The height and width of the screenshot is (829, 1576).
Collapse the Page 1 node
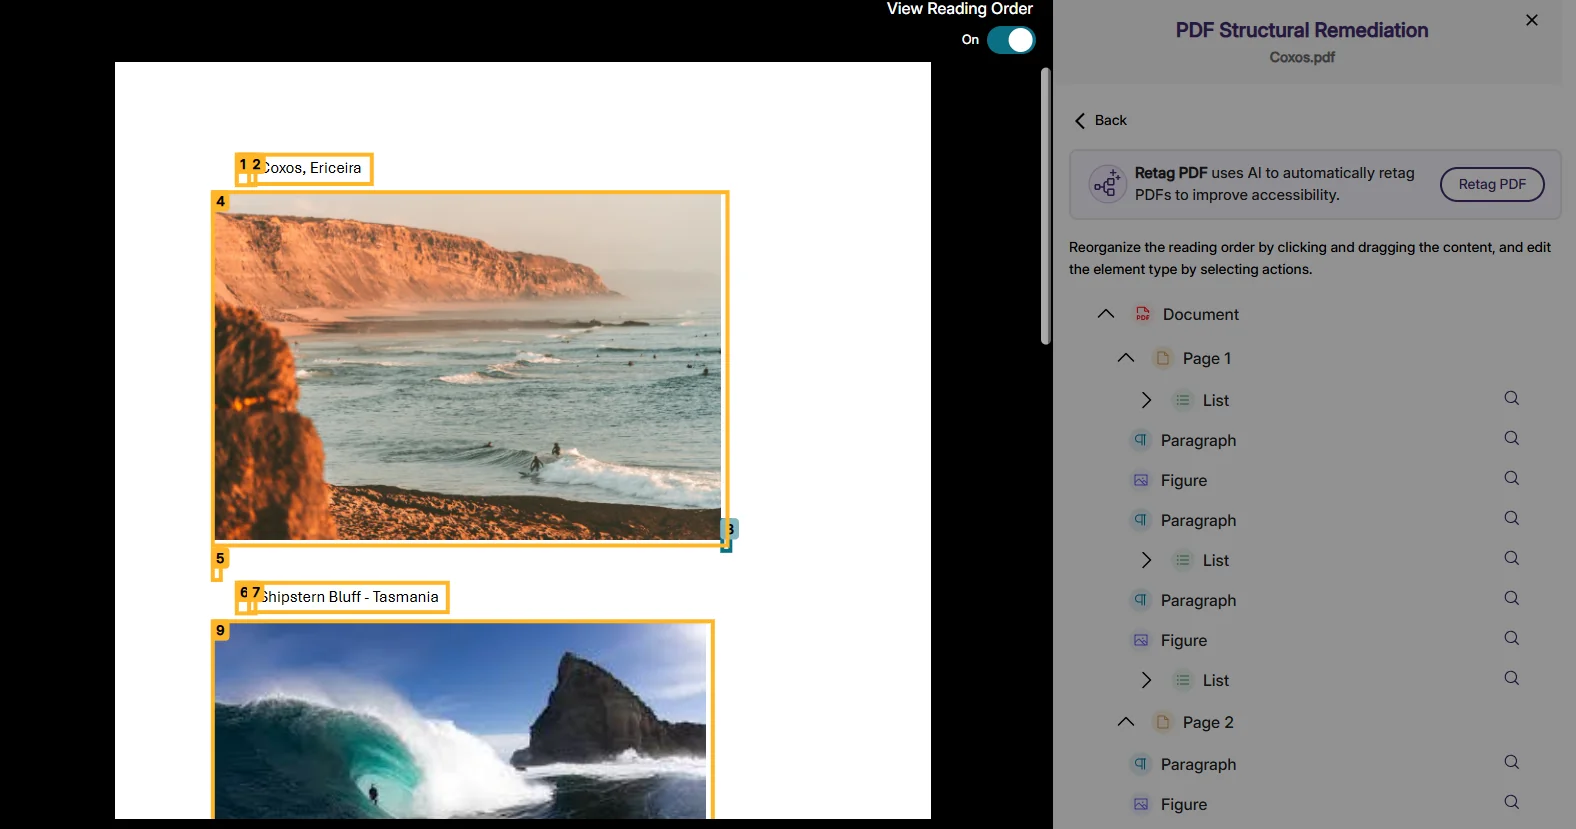click(1125, 358)
